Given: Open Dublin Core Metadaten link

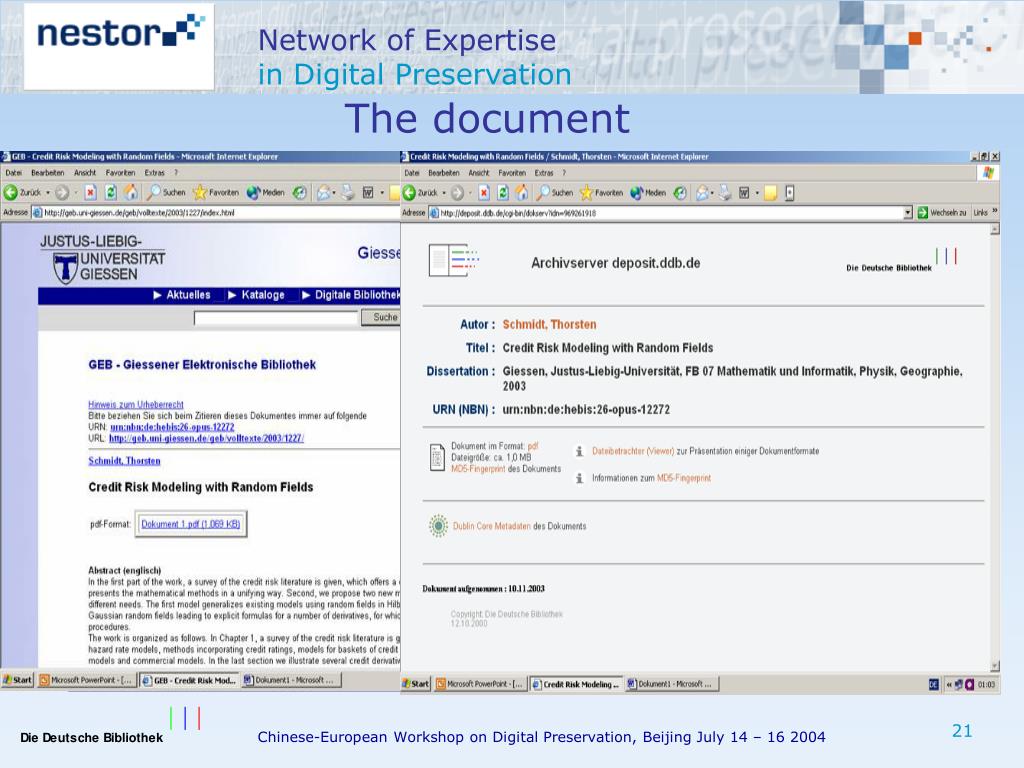Looking at the screenshot, I should [x=492, y=526].
